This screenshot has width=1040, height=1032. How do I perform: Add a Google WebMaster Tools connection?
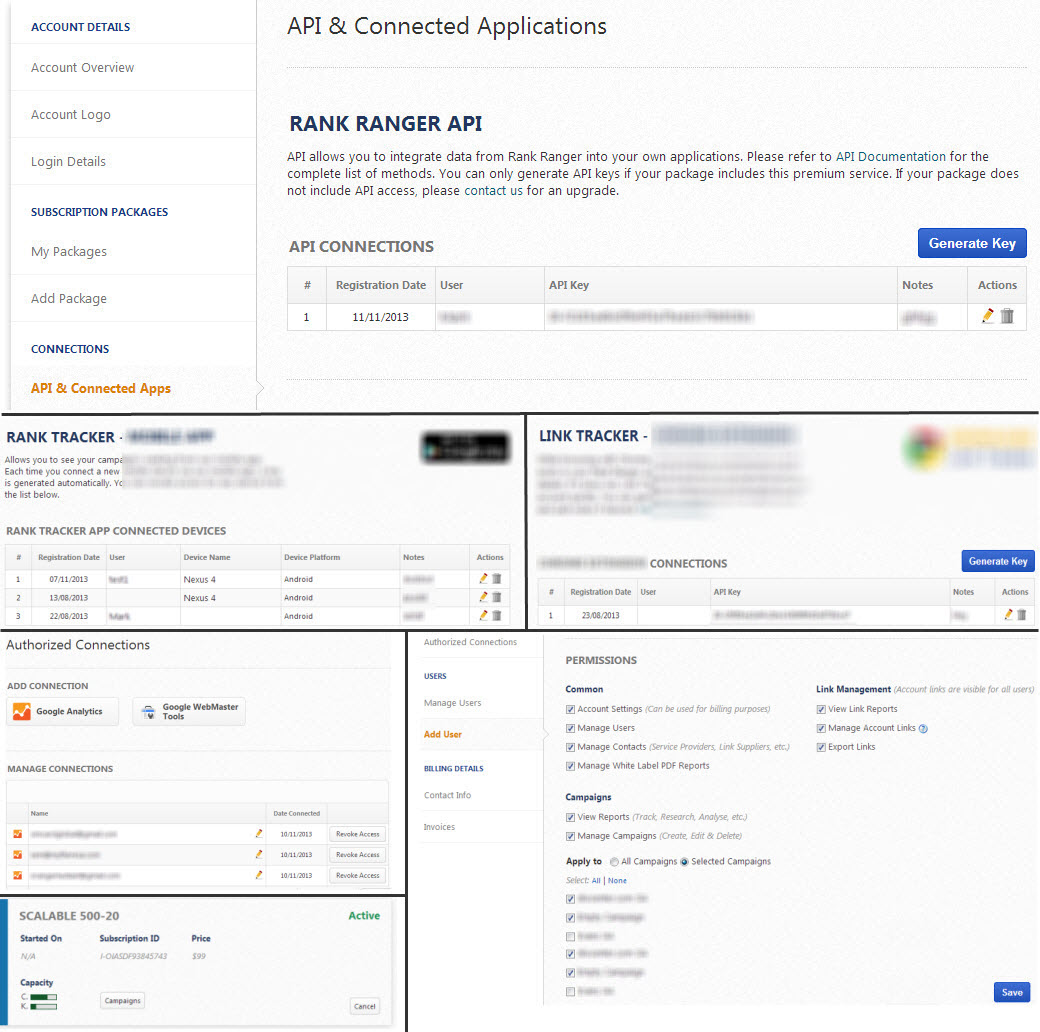189,712
